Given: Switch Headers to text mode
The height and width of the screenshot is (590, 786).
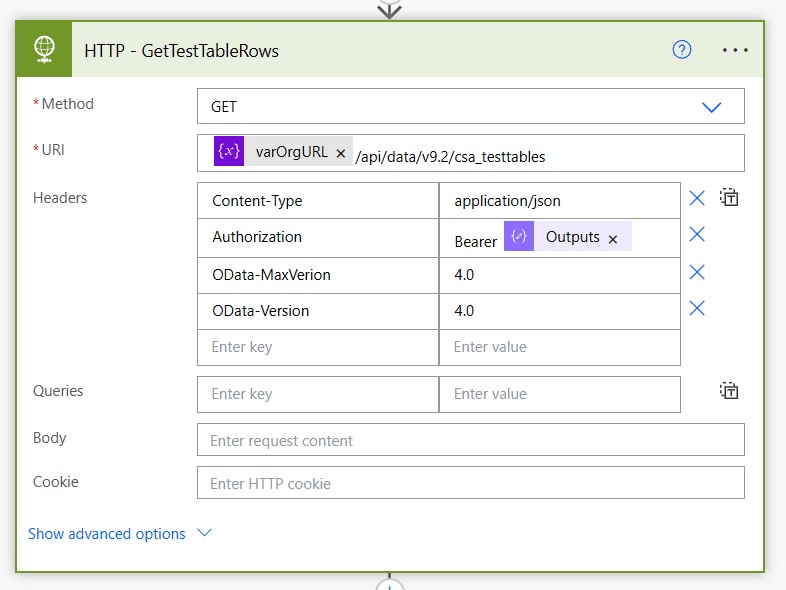Looking at the screenshot, I should tap(730, 198).
